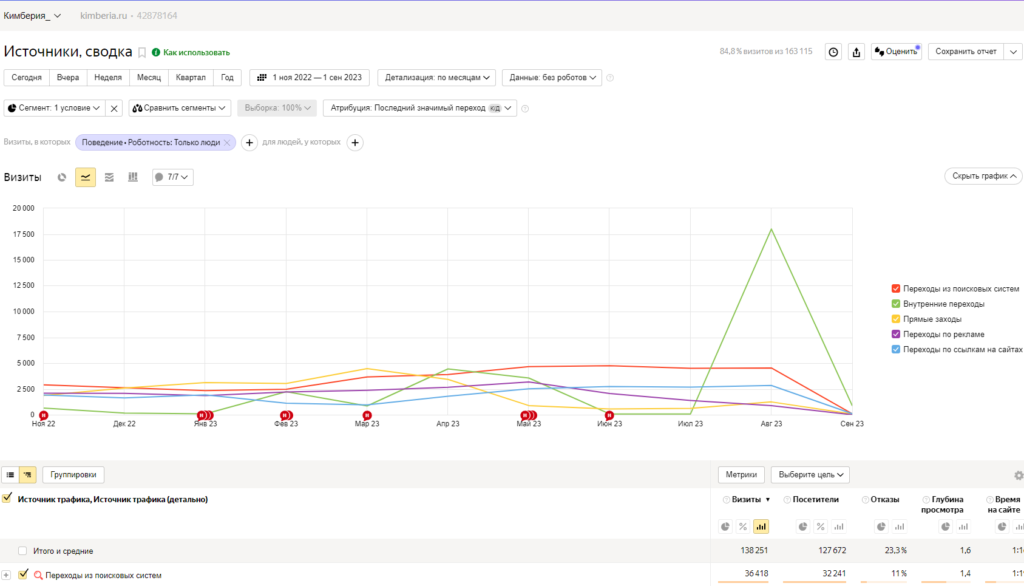Toggle Прямые заходы legend checkbox
The image size is (1024, 586).
pos(896,319)
